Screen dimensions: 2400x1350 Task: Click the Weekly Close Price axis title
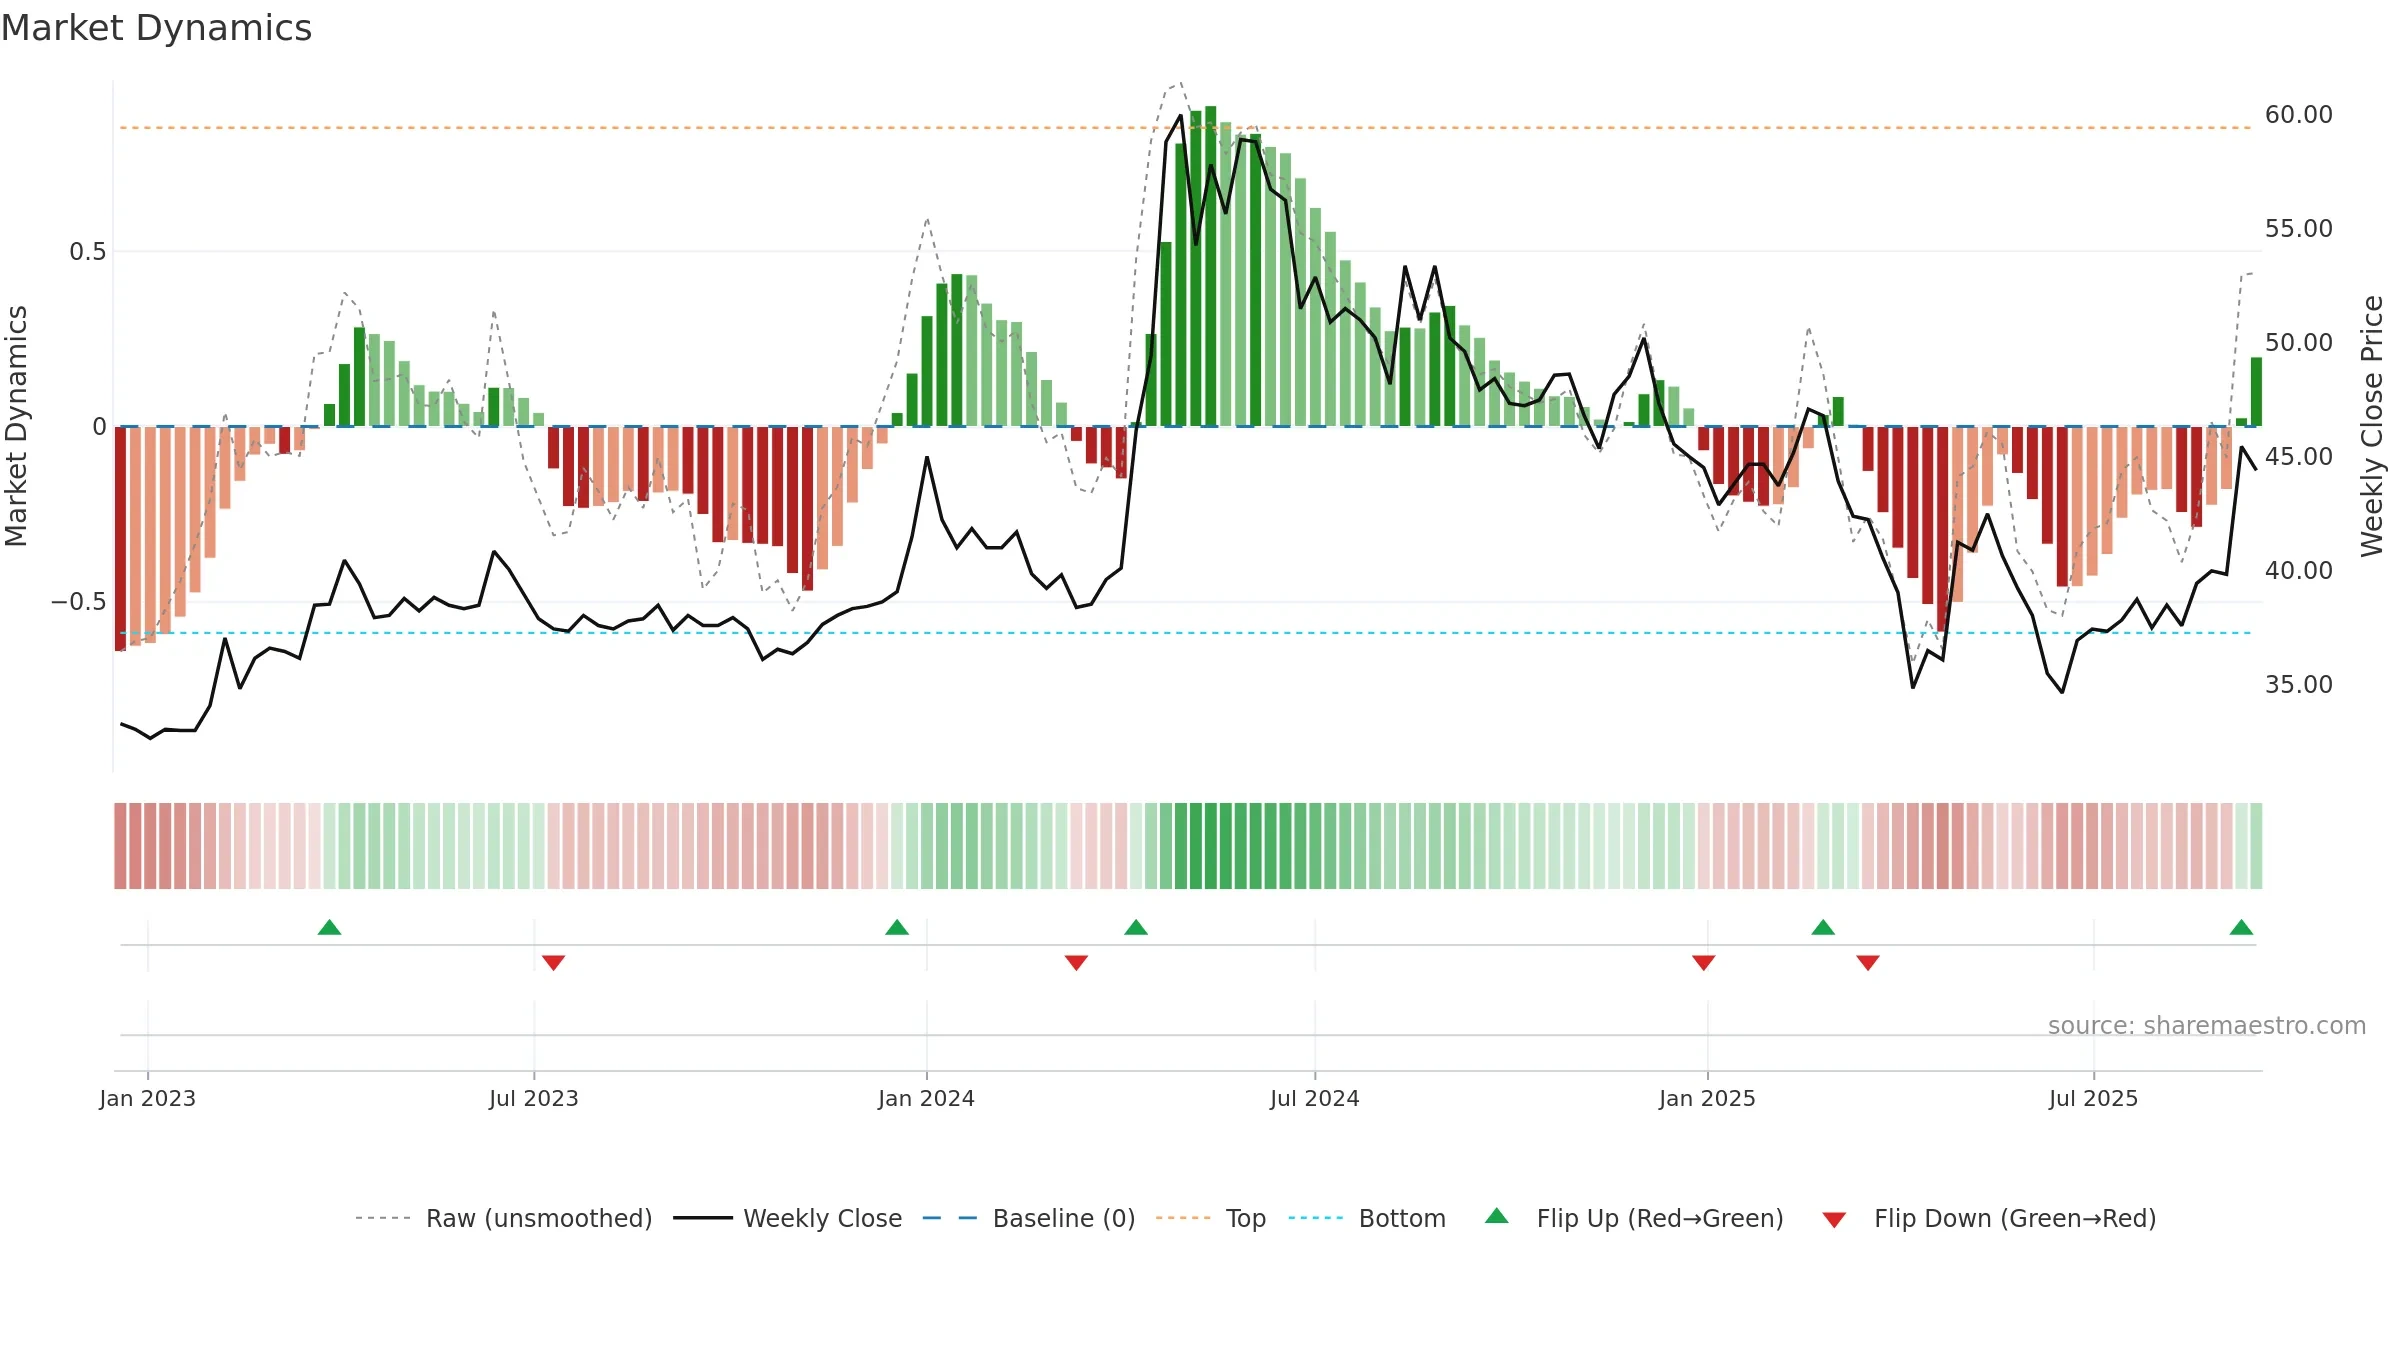pyautogui.click(x=2373, y=426)
